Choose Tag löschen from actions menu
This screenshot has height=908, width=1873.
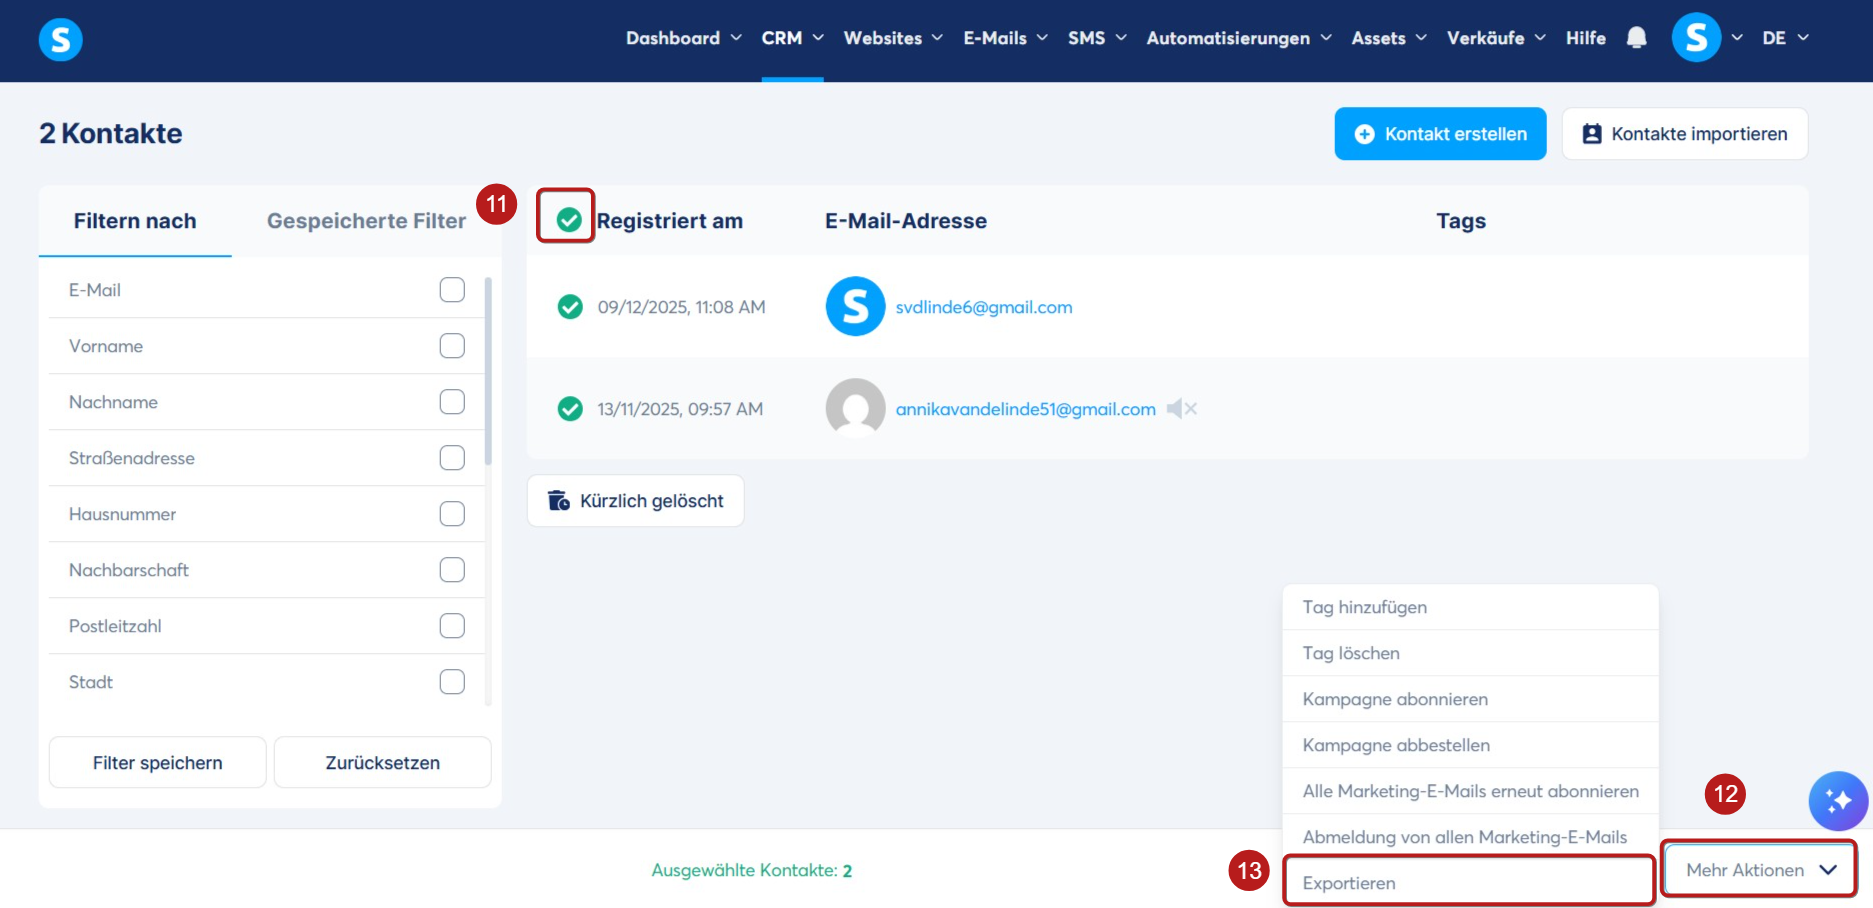pyautogui.click(x=1470, y=653)
